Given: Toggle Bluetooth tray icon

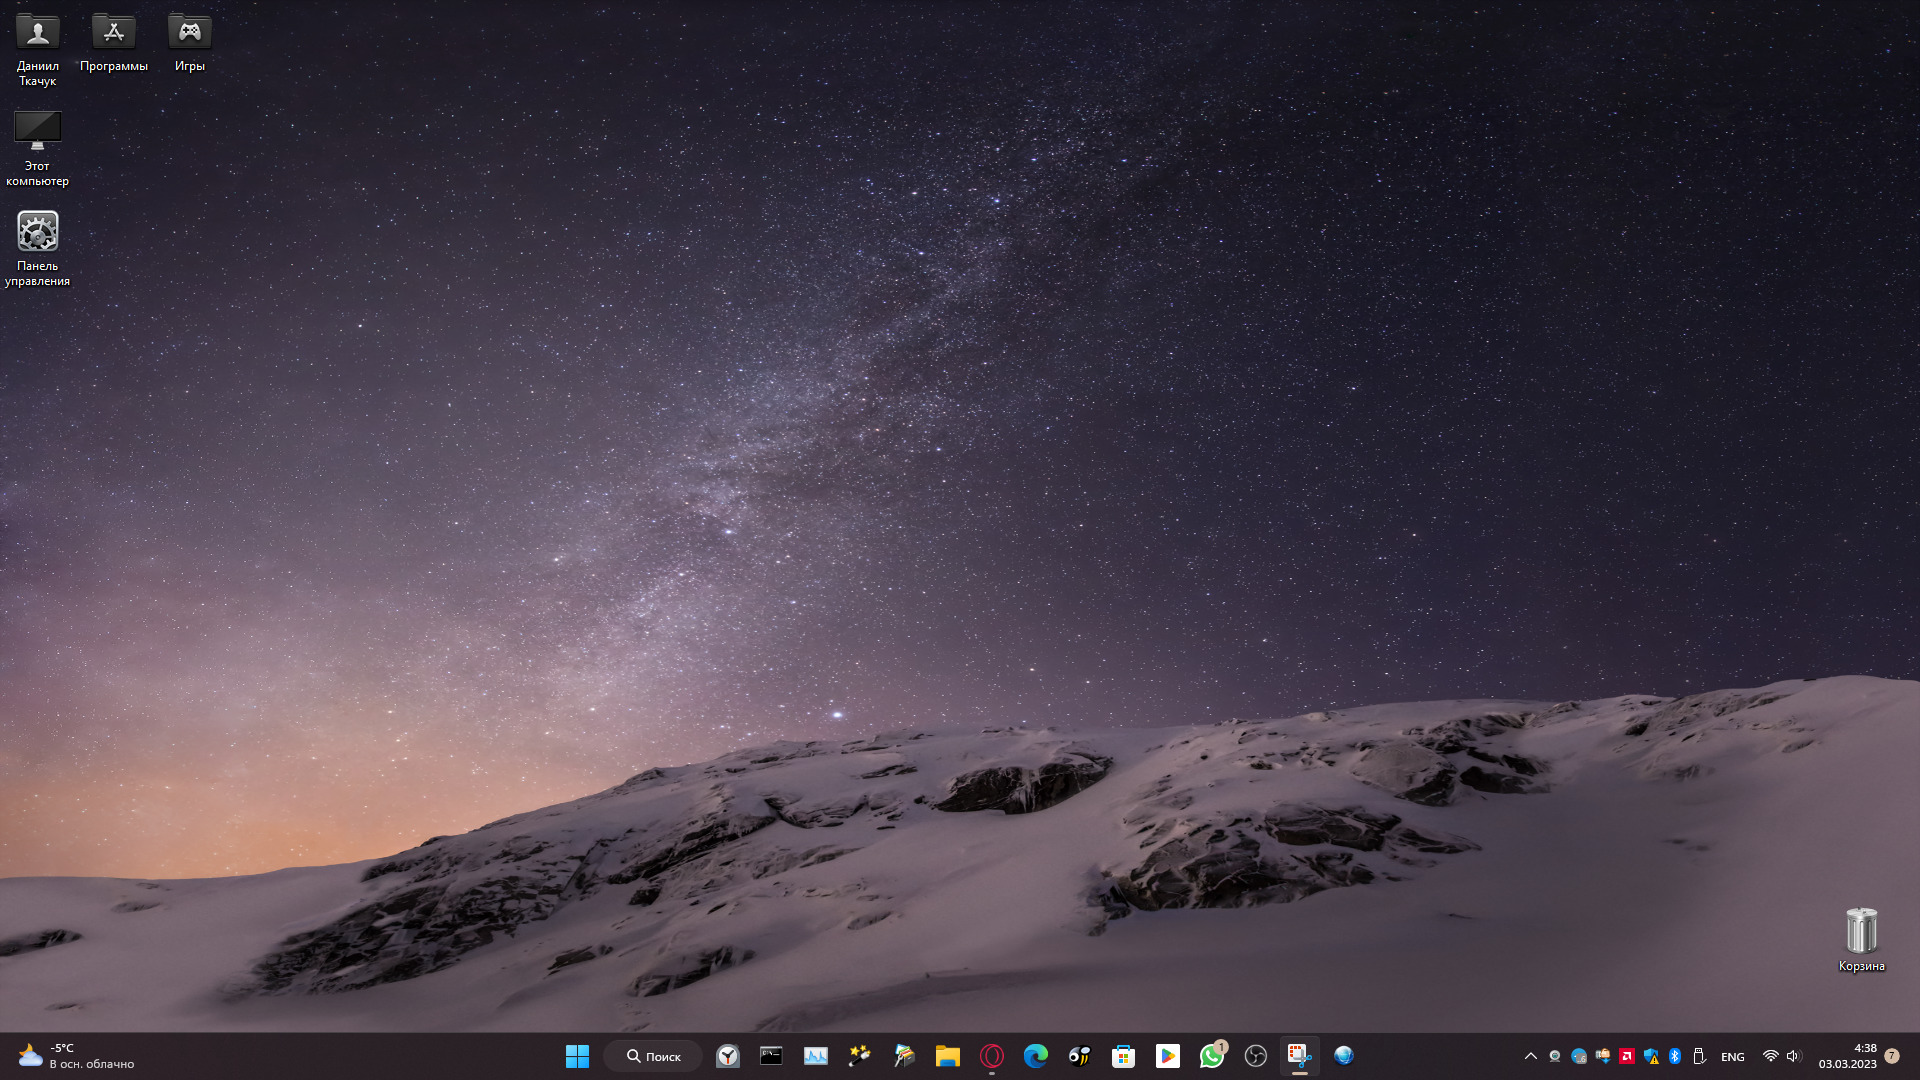Looking at the screenshot, I should 1675,1056.
